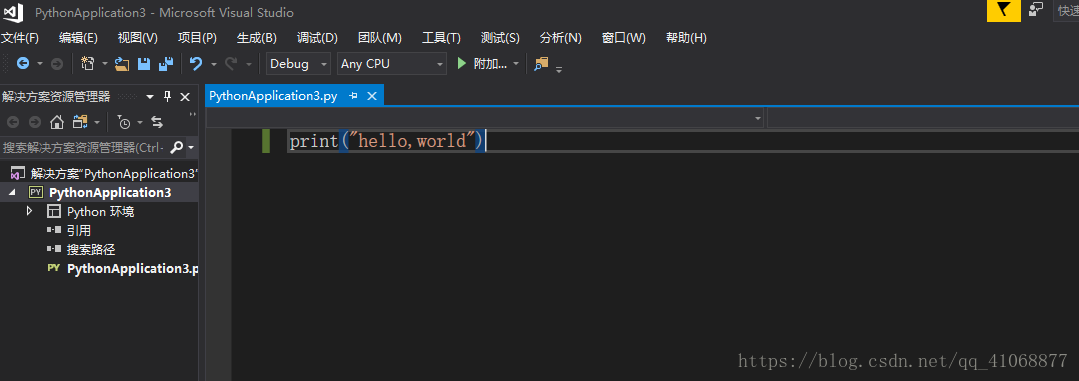The image size is (1079, 381).
Task: Click the Solution Explorer refresh arrows icon
Action: (x=157, y=122)
